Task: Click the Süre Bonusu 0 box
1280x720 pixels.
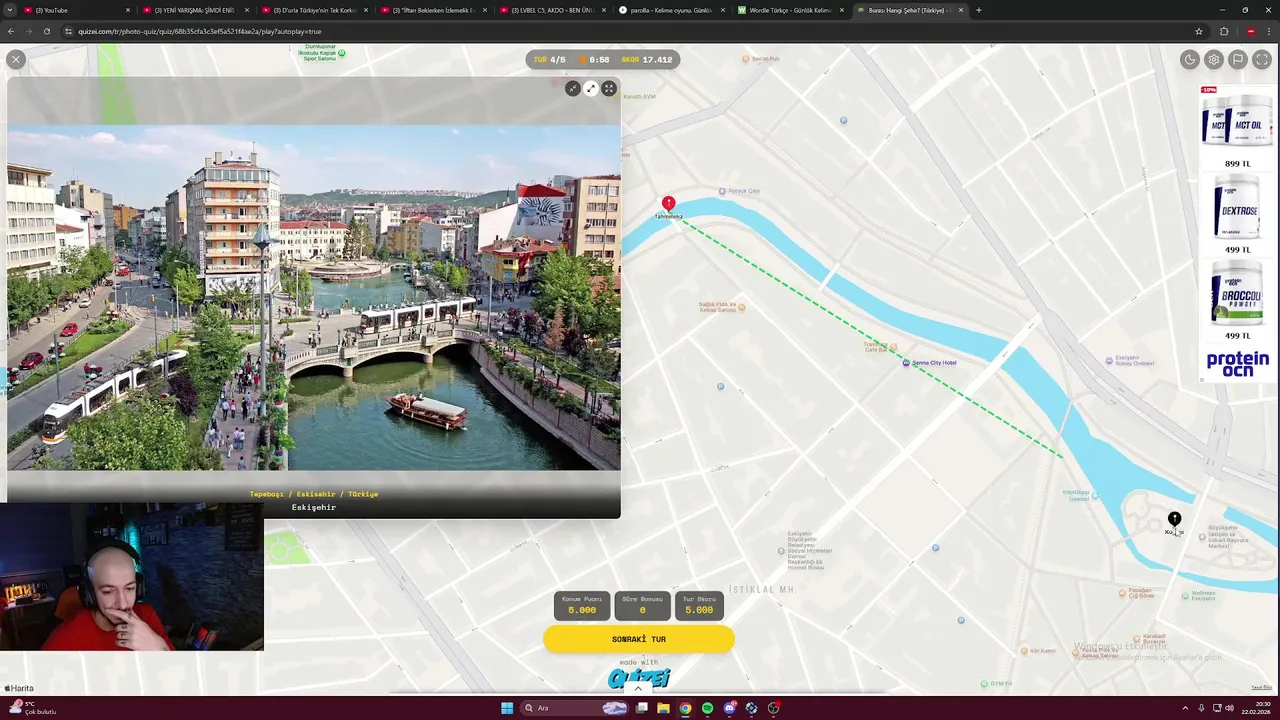Action: (642, 605)
